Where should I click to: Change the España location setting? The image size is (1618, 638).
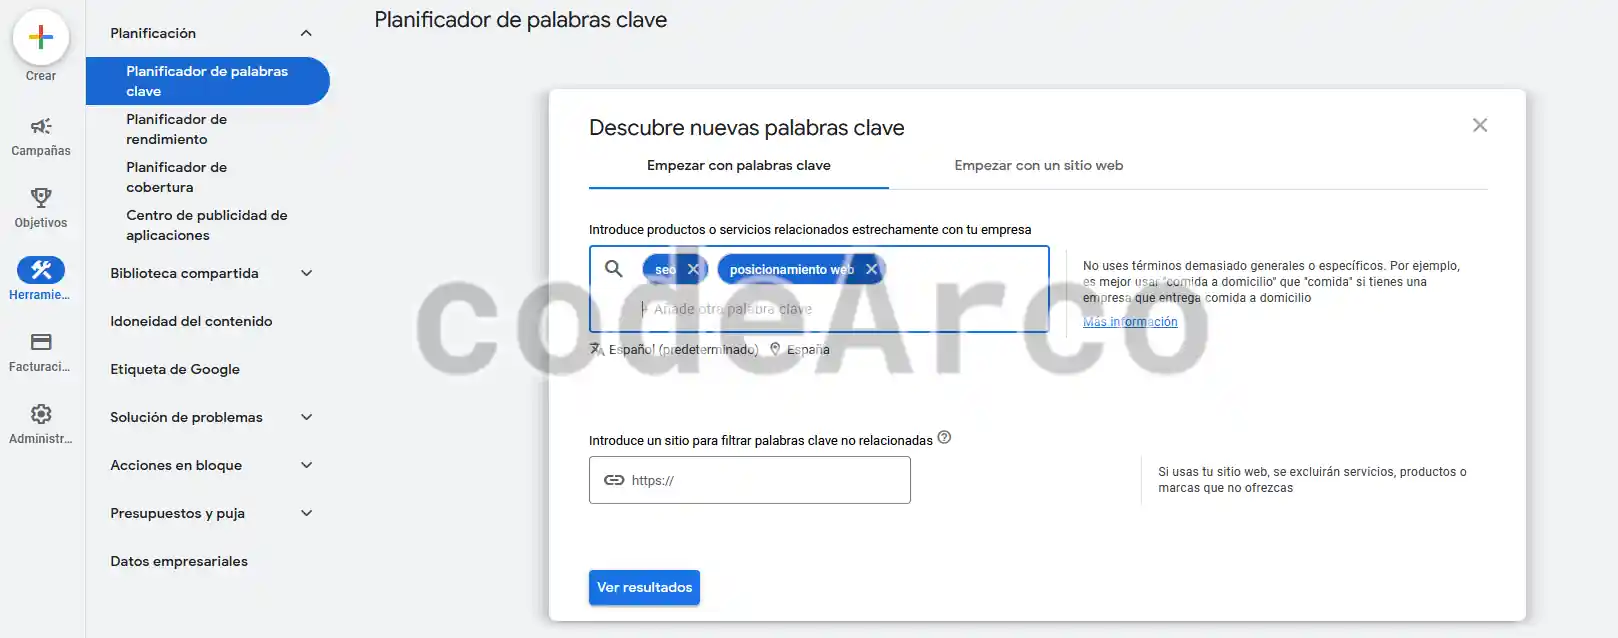(x=808, y=349)
